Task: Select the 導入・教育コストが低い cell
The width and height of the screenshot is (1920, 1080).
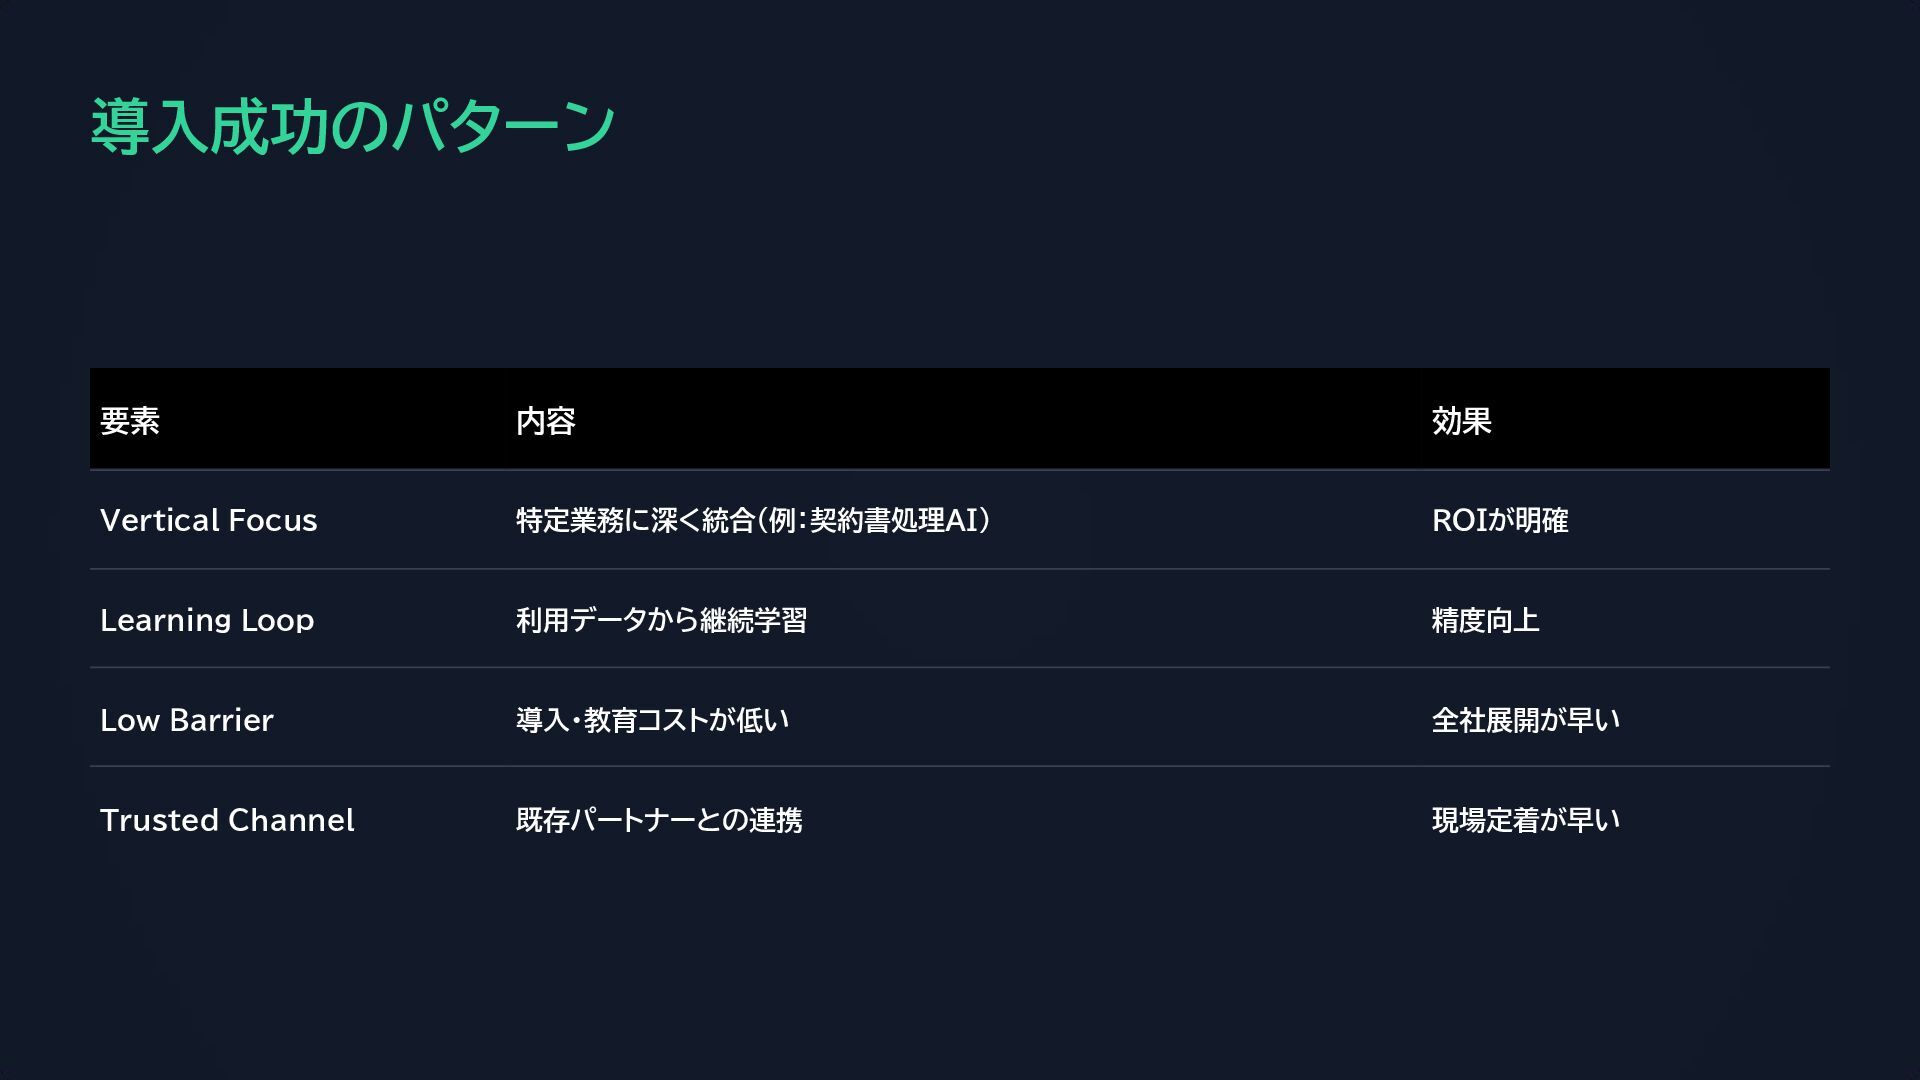Action: point(652,720)
